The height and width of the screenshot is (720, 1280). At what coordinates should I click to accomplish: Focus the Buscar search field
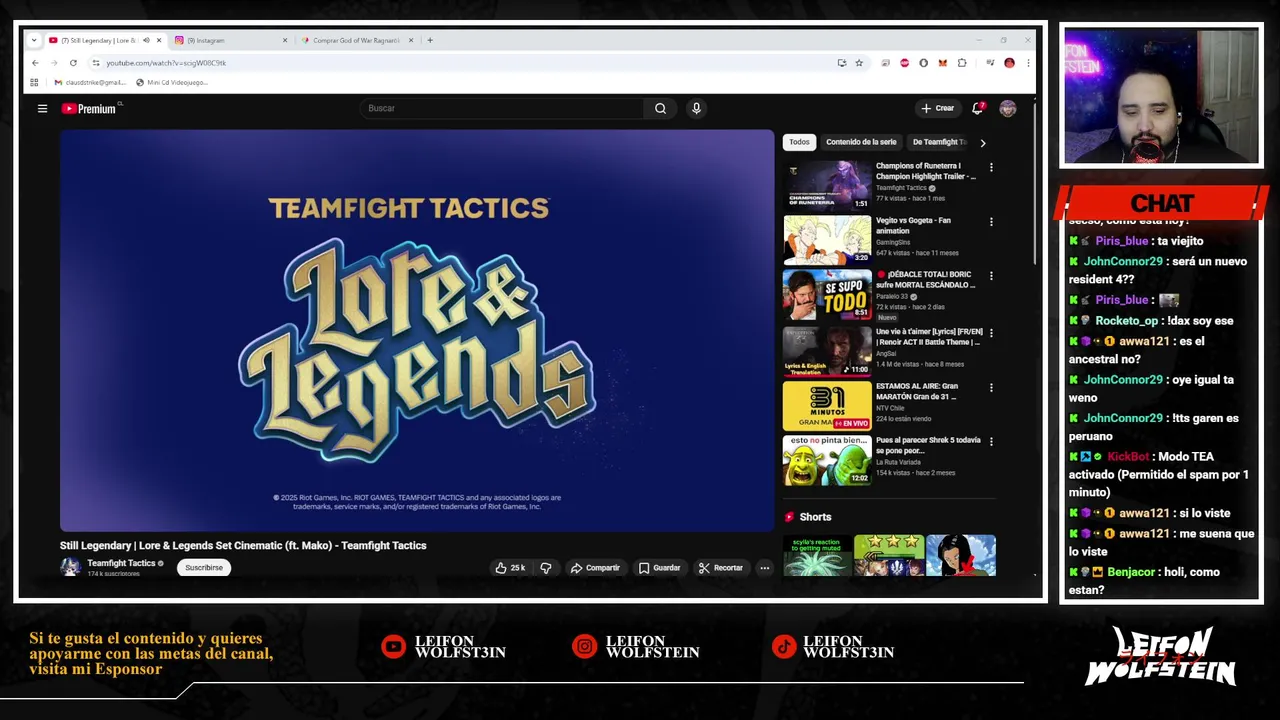point(502,108)
